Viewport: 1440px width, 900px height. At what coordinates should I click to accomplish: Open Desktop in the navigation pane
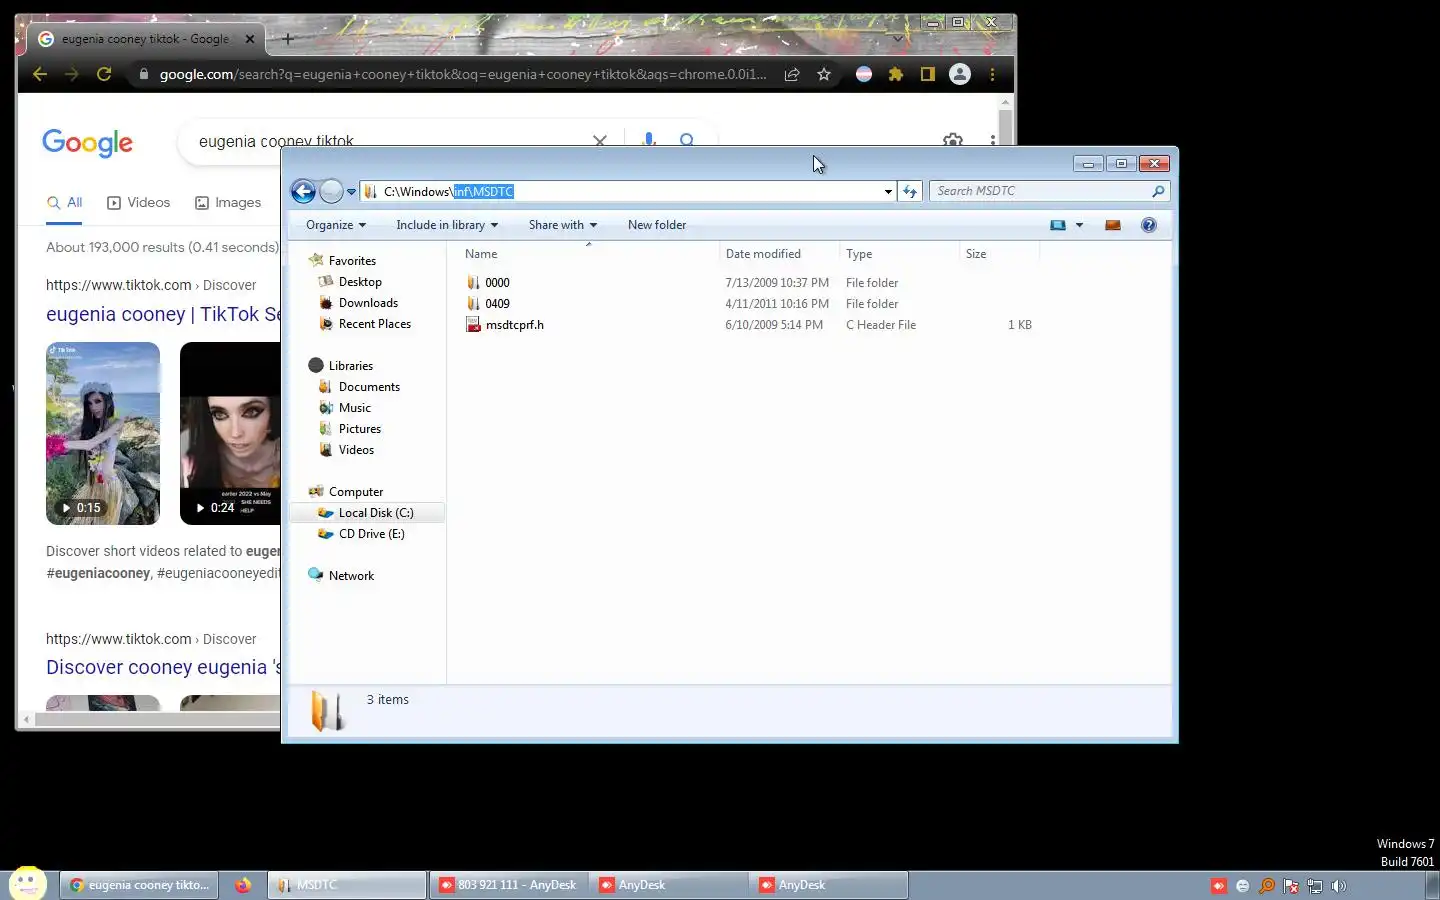pyautogui.click(x=350, y=282)
